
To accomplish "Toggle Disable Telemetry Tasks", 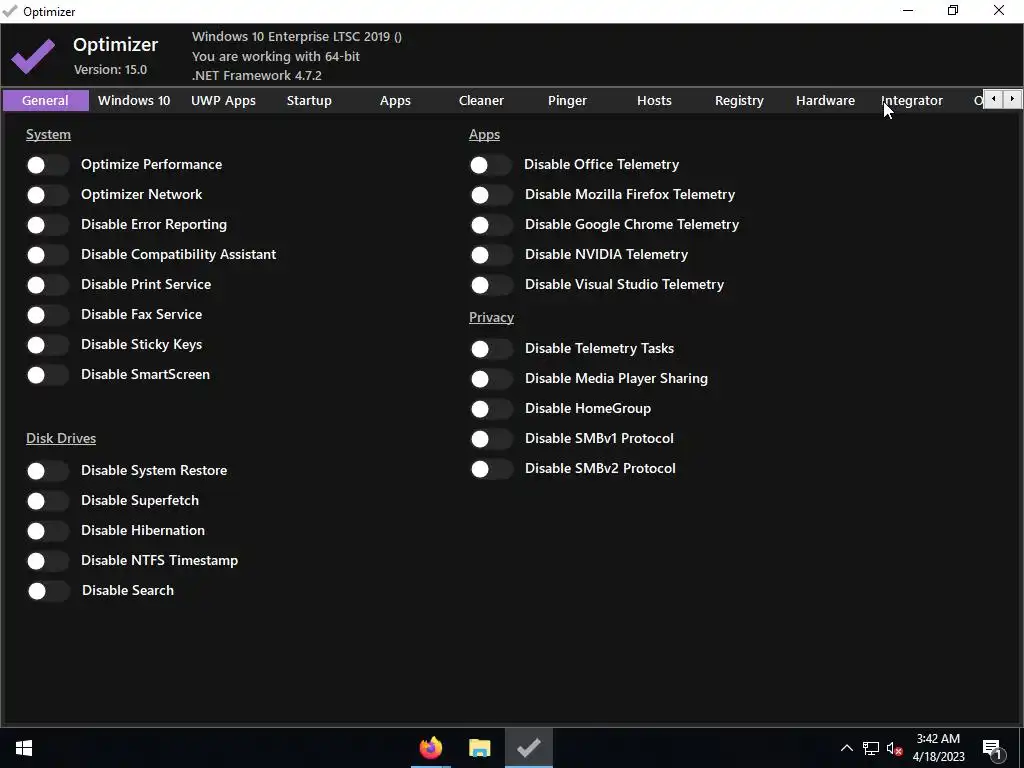I will pyautogui.click(x=491, y=349).
